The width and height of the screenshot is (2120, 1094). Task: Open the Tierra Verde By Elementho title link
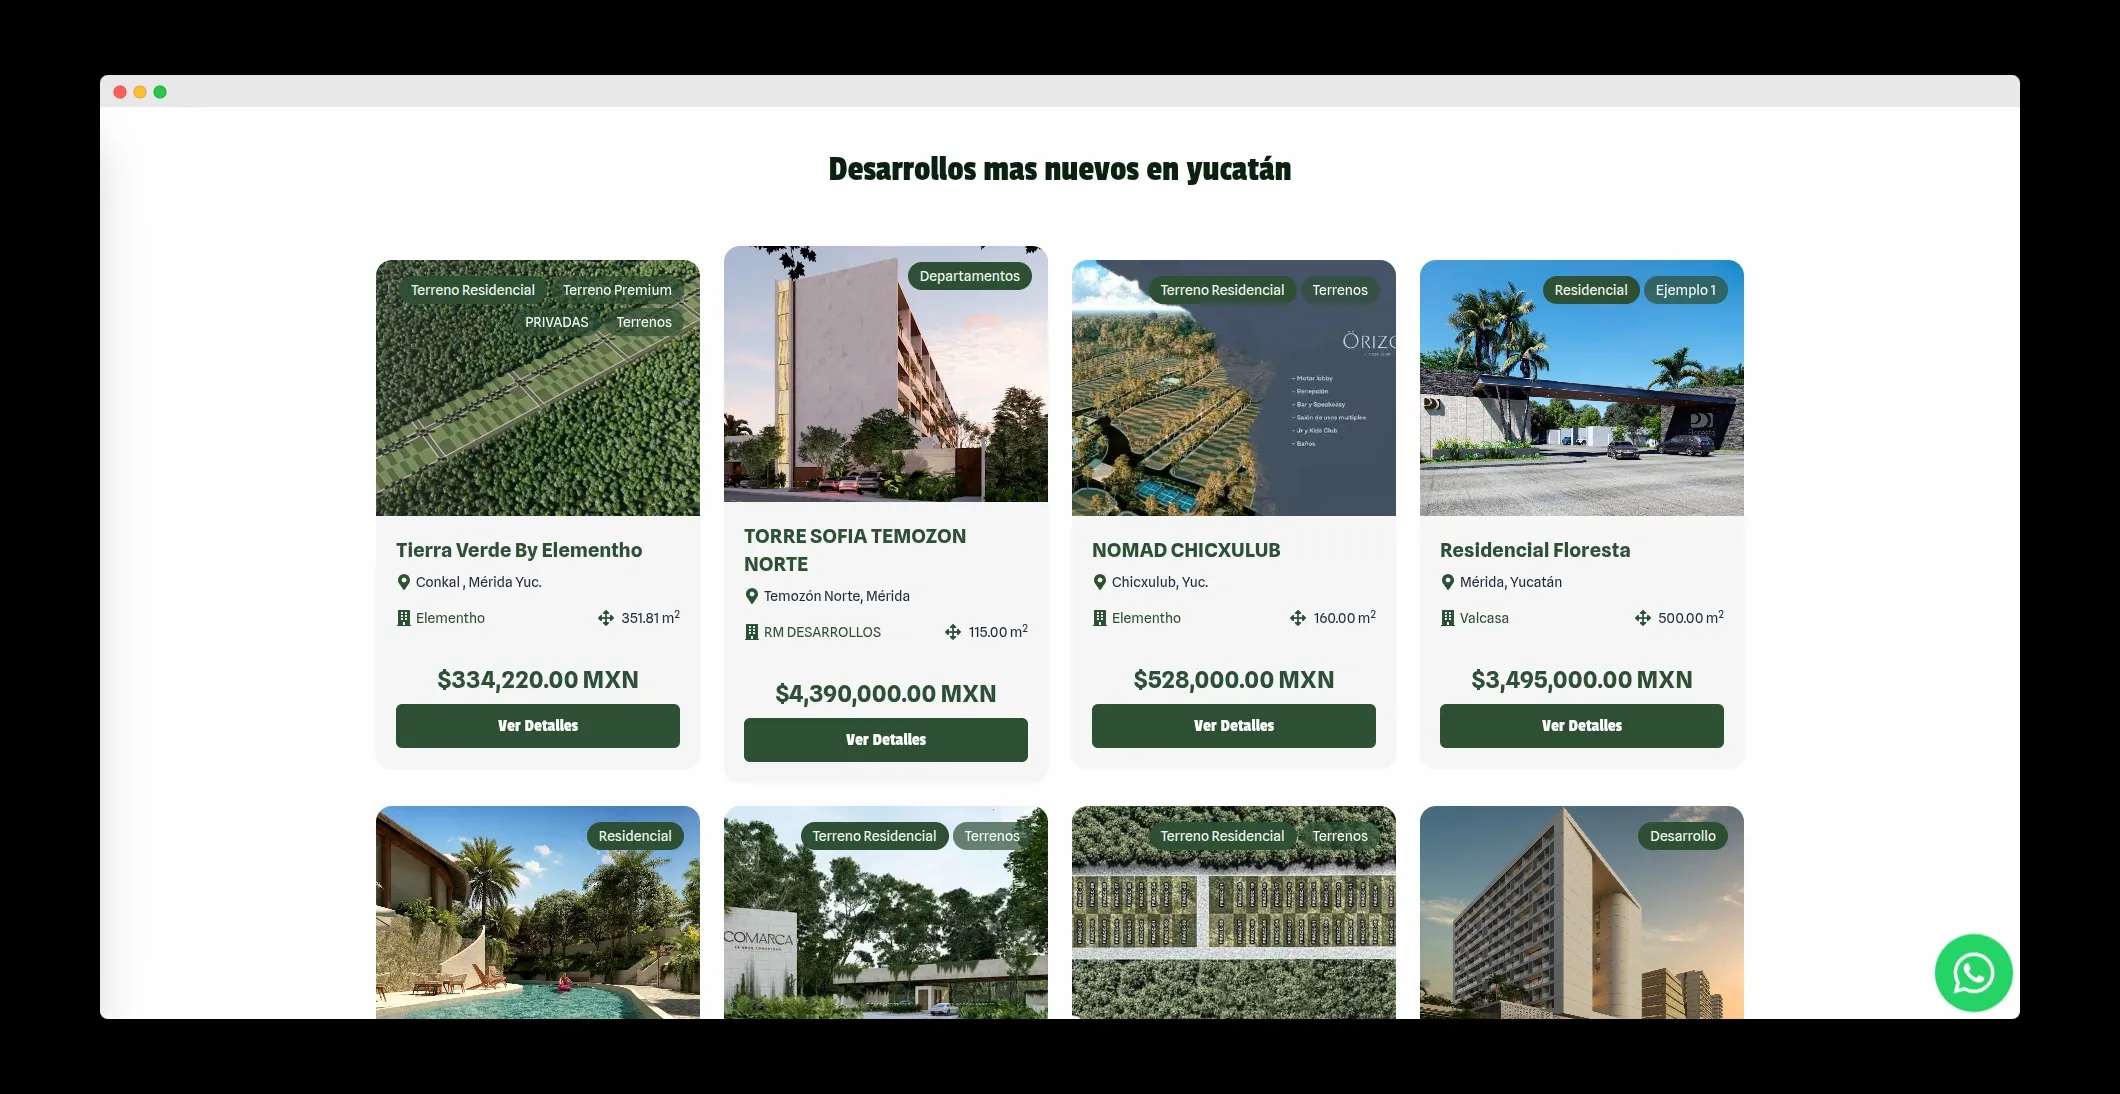coord(519,549)
